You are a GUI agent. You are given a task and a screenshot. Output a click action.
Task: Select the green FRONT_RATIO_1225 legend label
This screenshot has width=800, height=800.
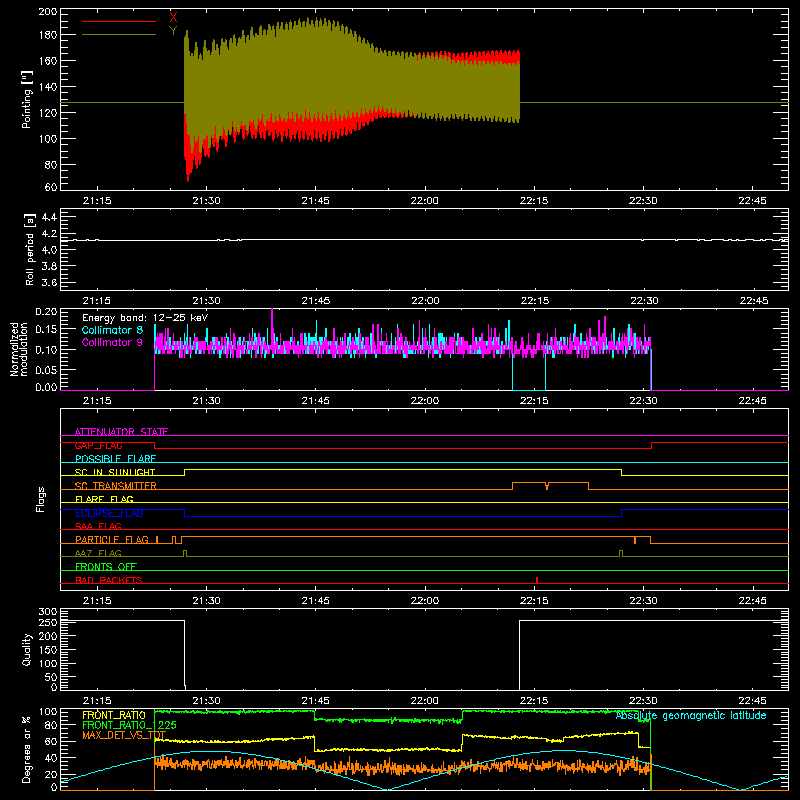tap(129, 725)
